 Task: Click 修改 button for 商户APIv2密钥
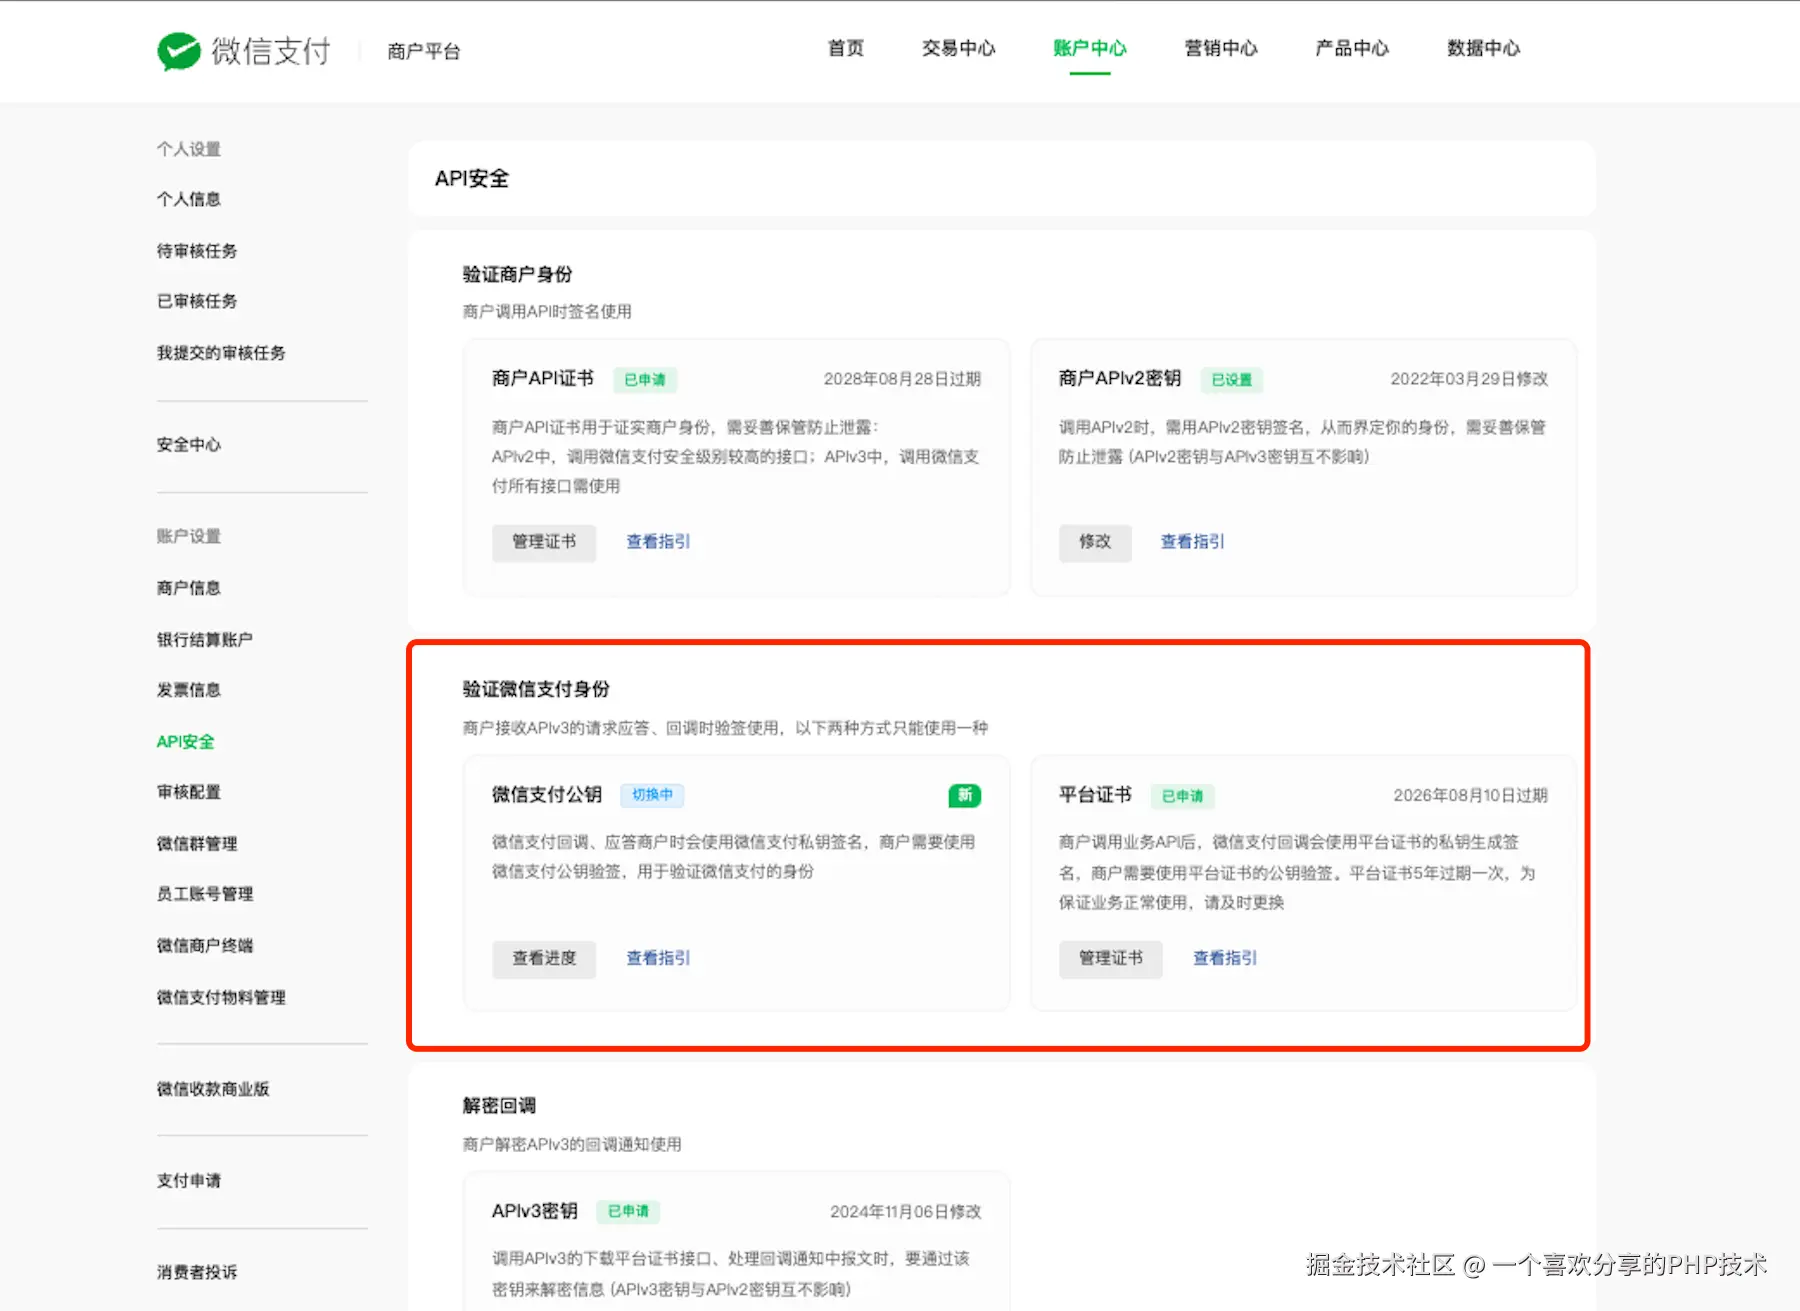pos(1095,542)
